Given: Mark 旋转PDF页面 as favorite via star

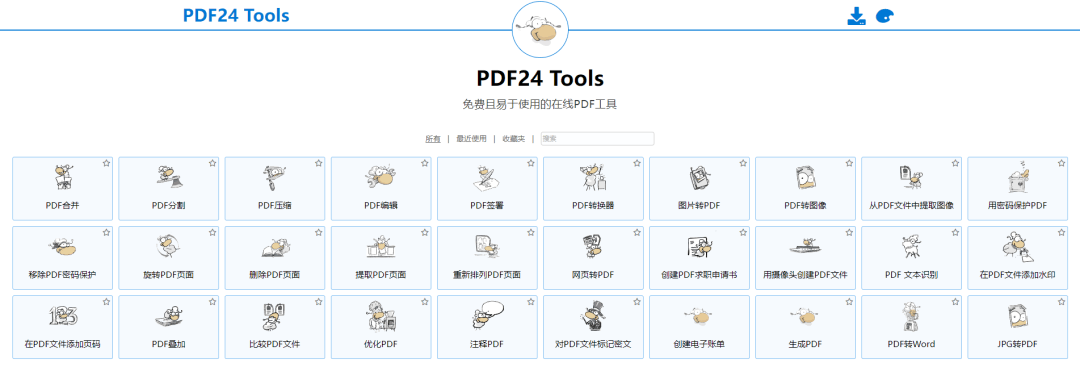Looking at the screenshot, I should (x=213, y=232).
